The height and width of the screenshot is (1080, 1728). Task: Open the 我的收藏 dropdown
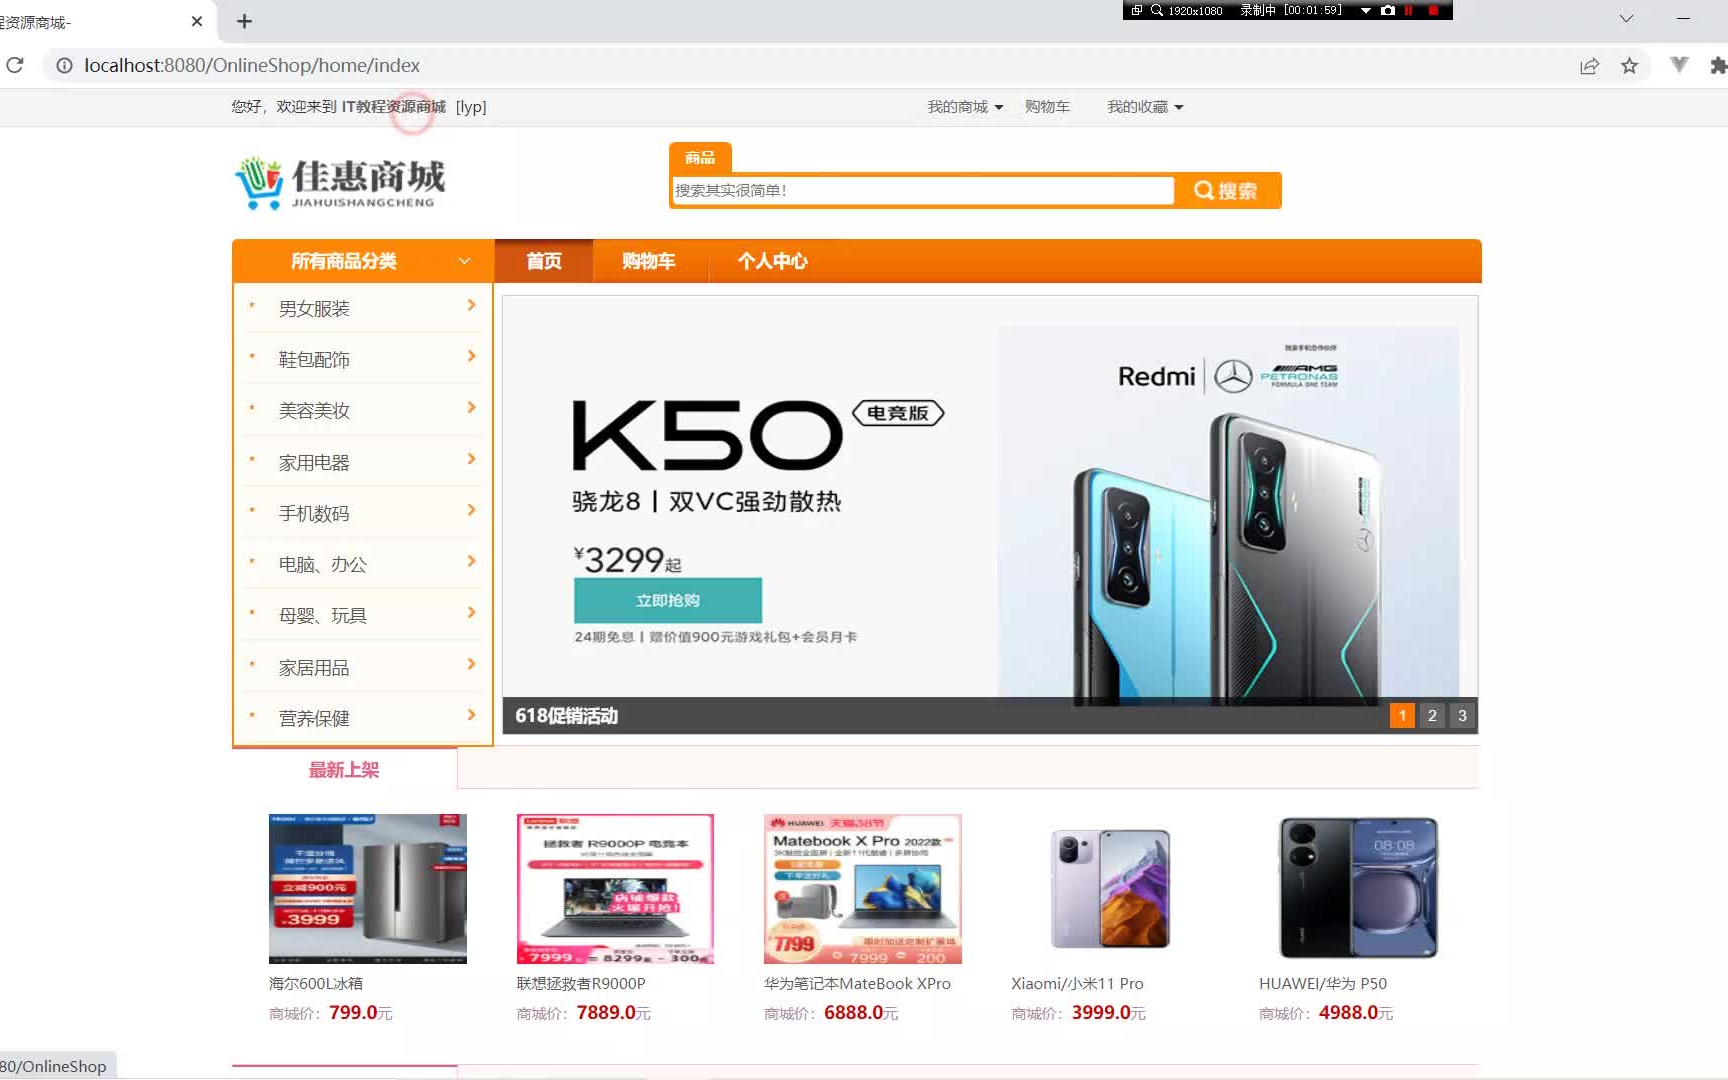point(1145,107)
